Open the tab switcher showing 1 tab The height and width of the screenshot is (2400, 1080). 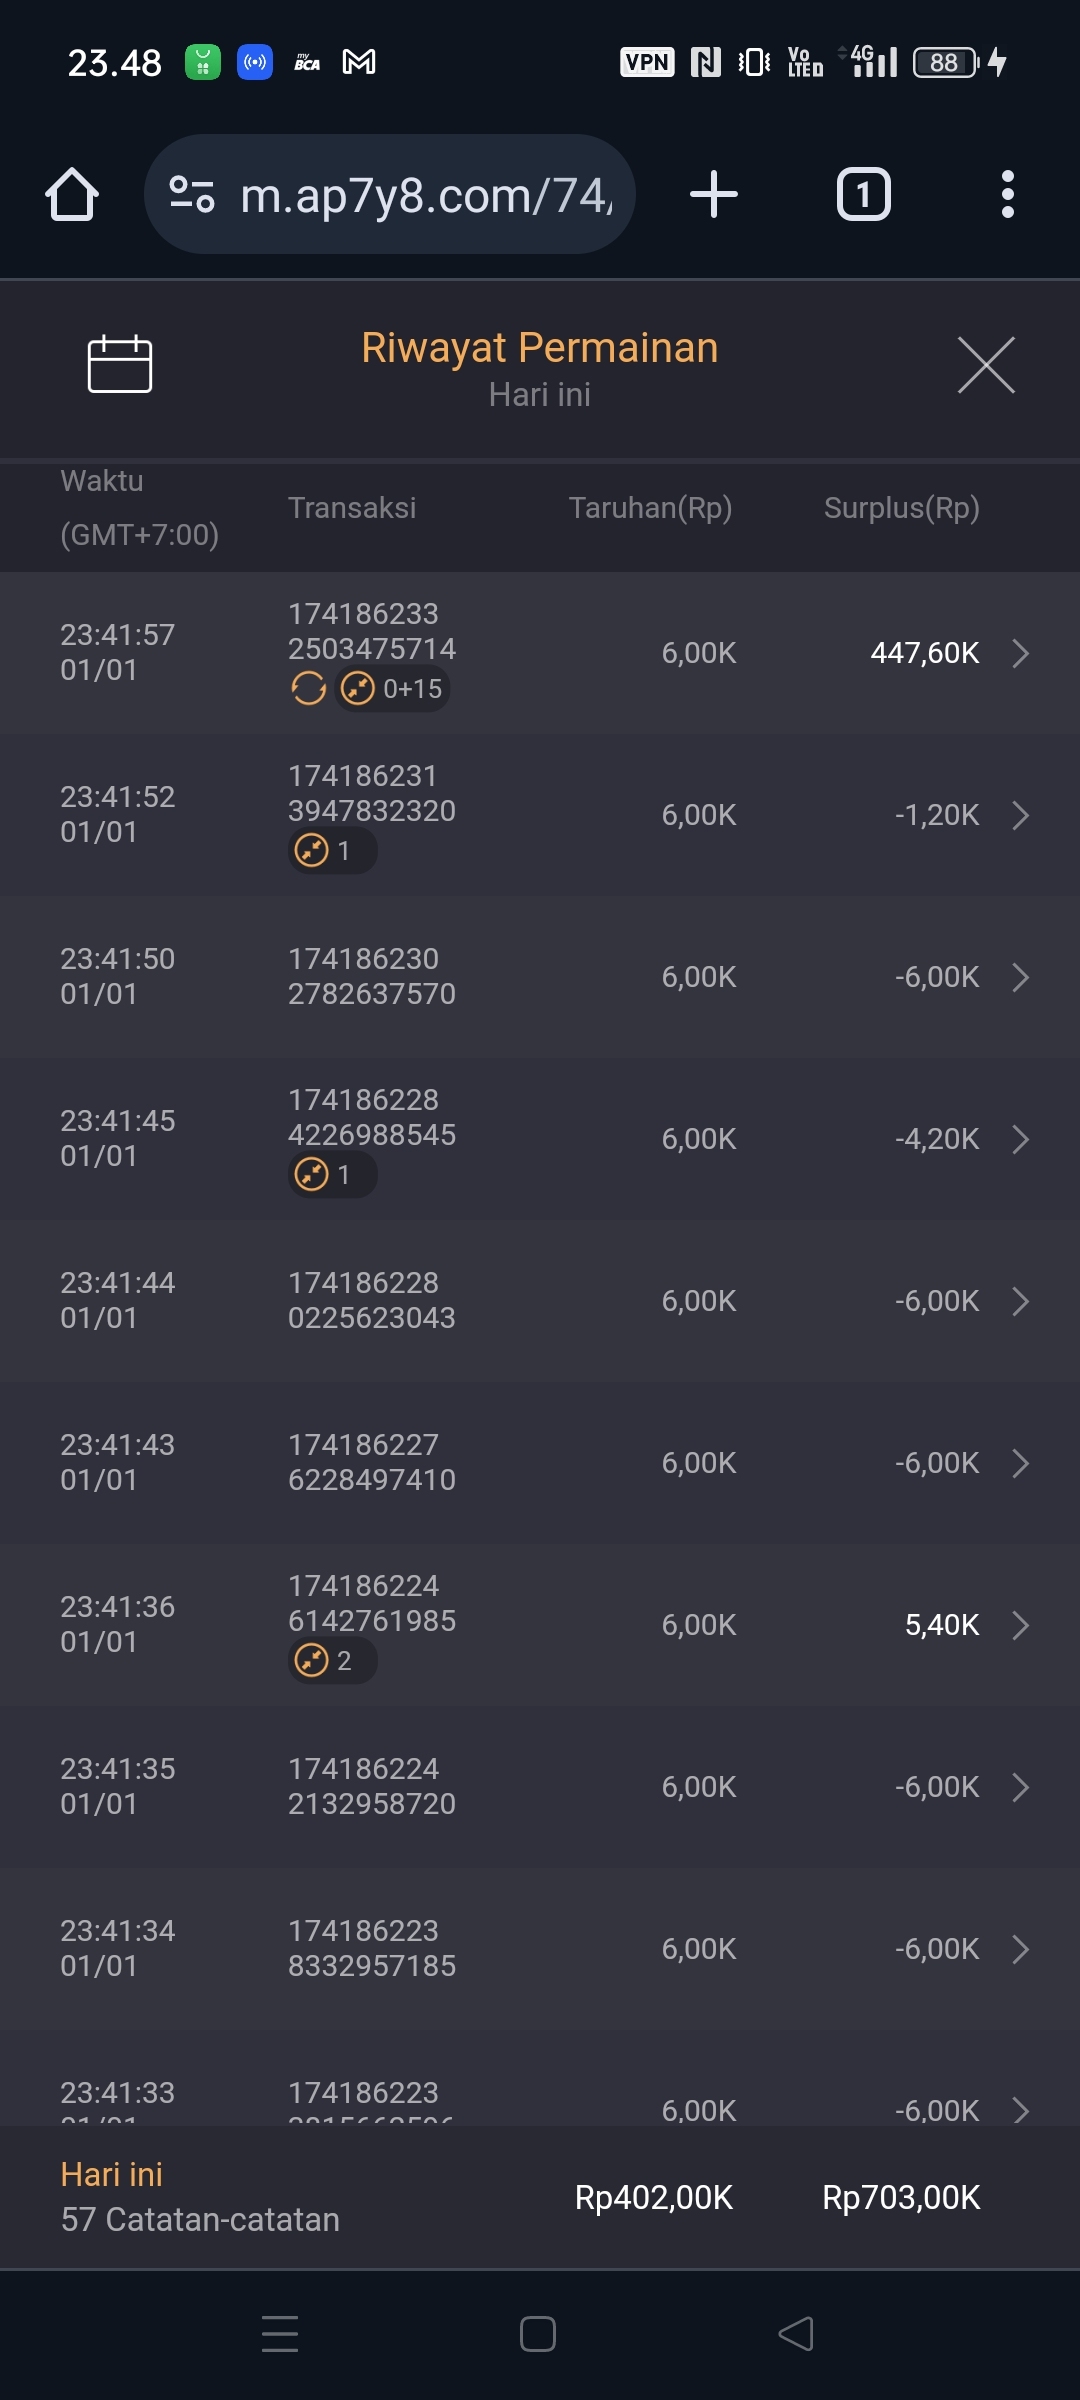pyautogui.click(x=863, y=194)
